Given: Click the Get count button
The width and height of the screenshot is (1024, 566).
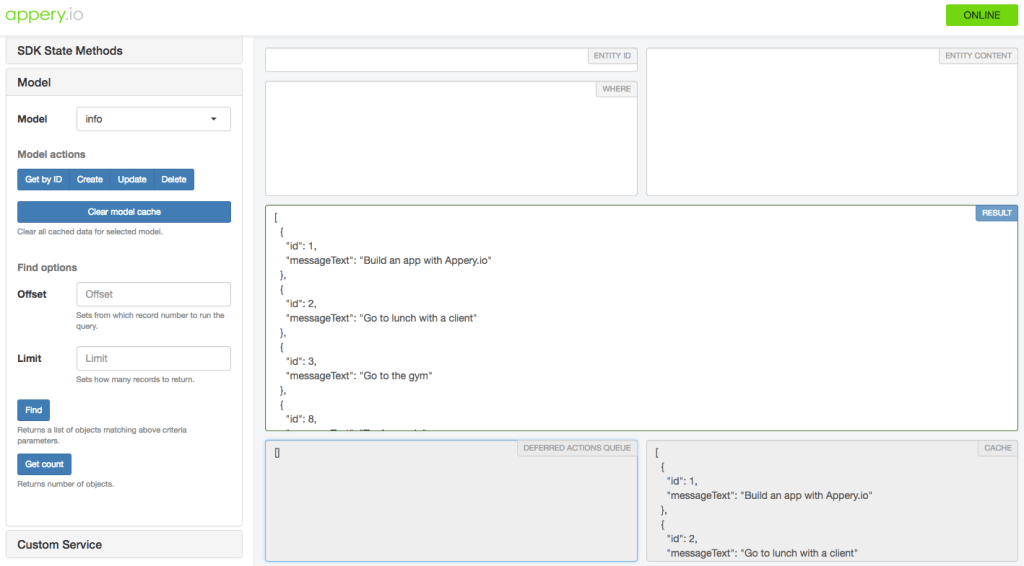Looking at the screenshot, I should coord(44,464).
